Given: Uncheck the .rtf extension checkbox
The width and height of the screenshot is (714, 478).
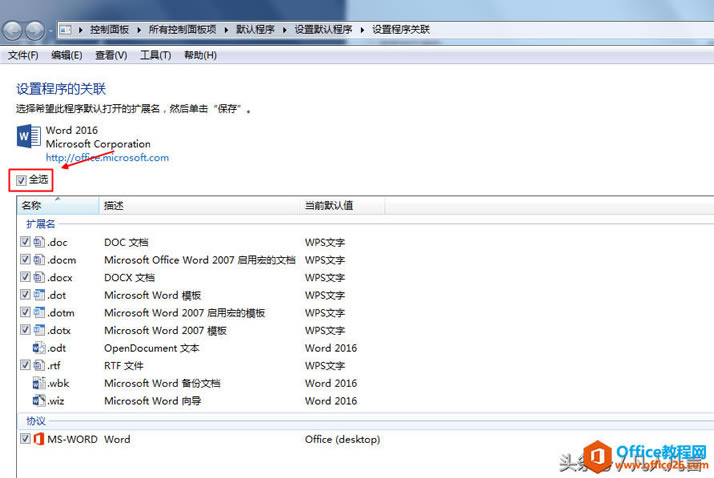Looking at the screenshot, I should point(25,366).
